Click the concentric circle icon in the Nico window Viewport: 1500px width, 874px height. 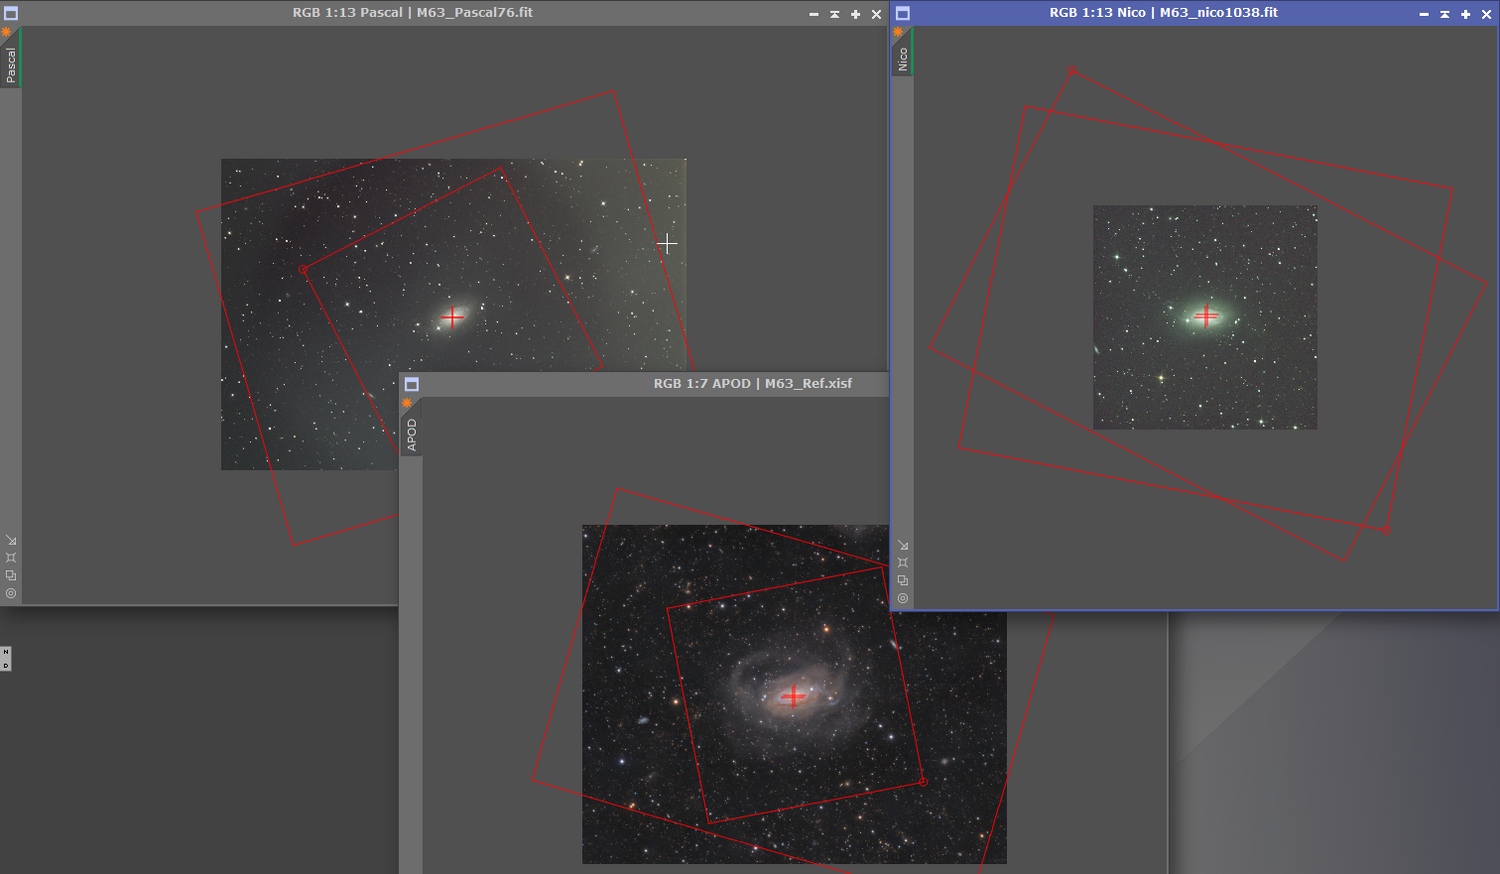pos(903,598)
